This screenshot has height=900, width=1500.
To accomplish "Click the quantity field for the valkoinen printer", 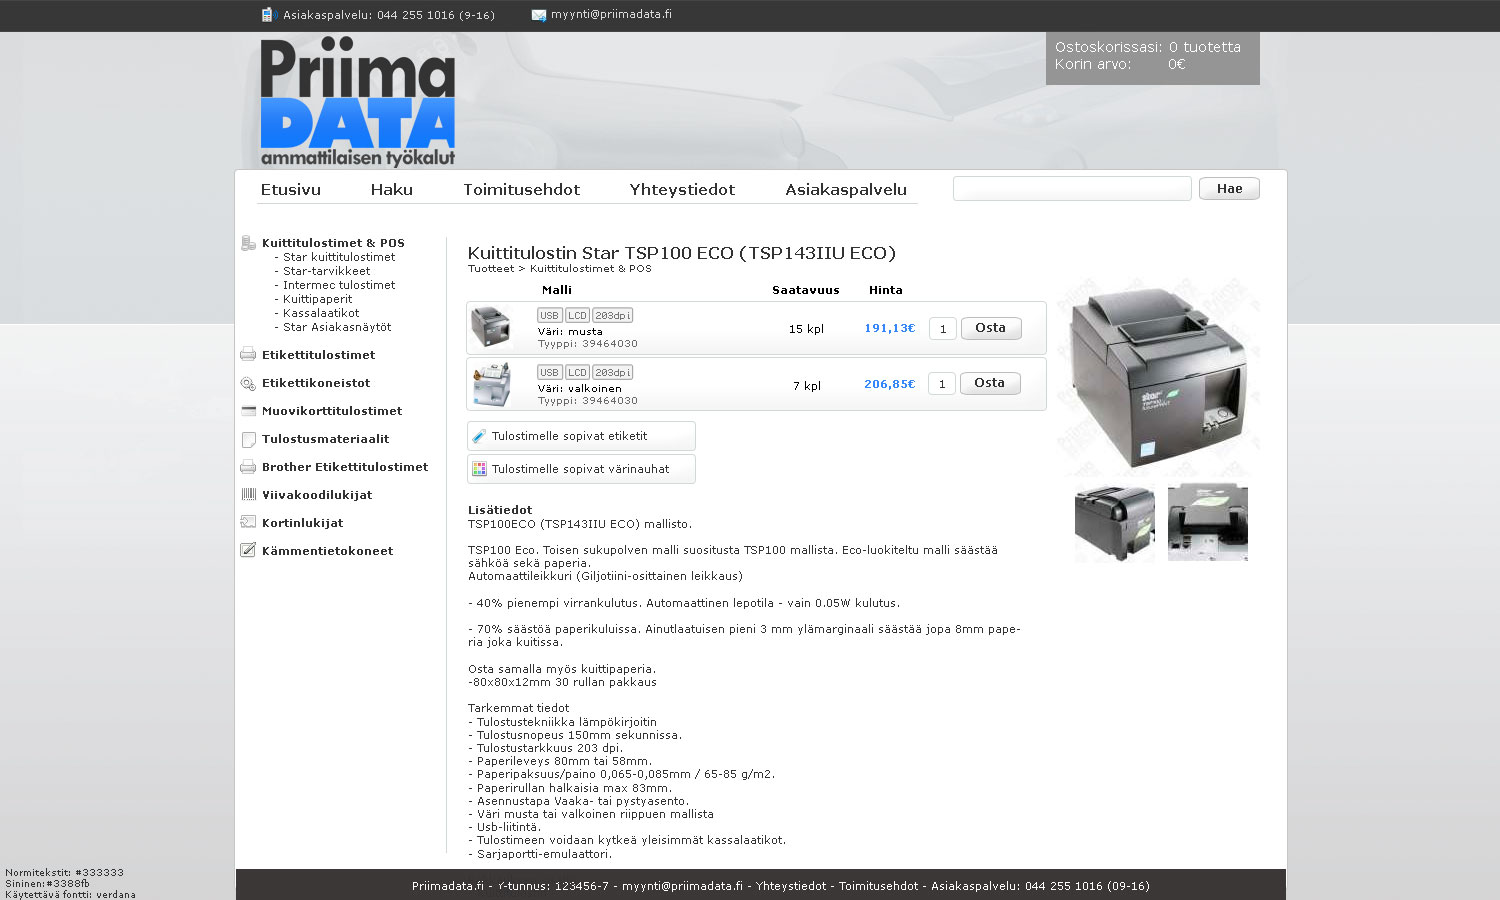I will click(x=942, y=384).
